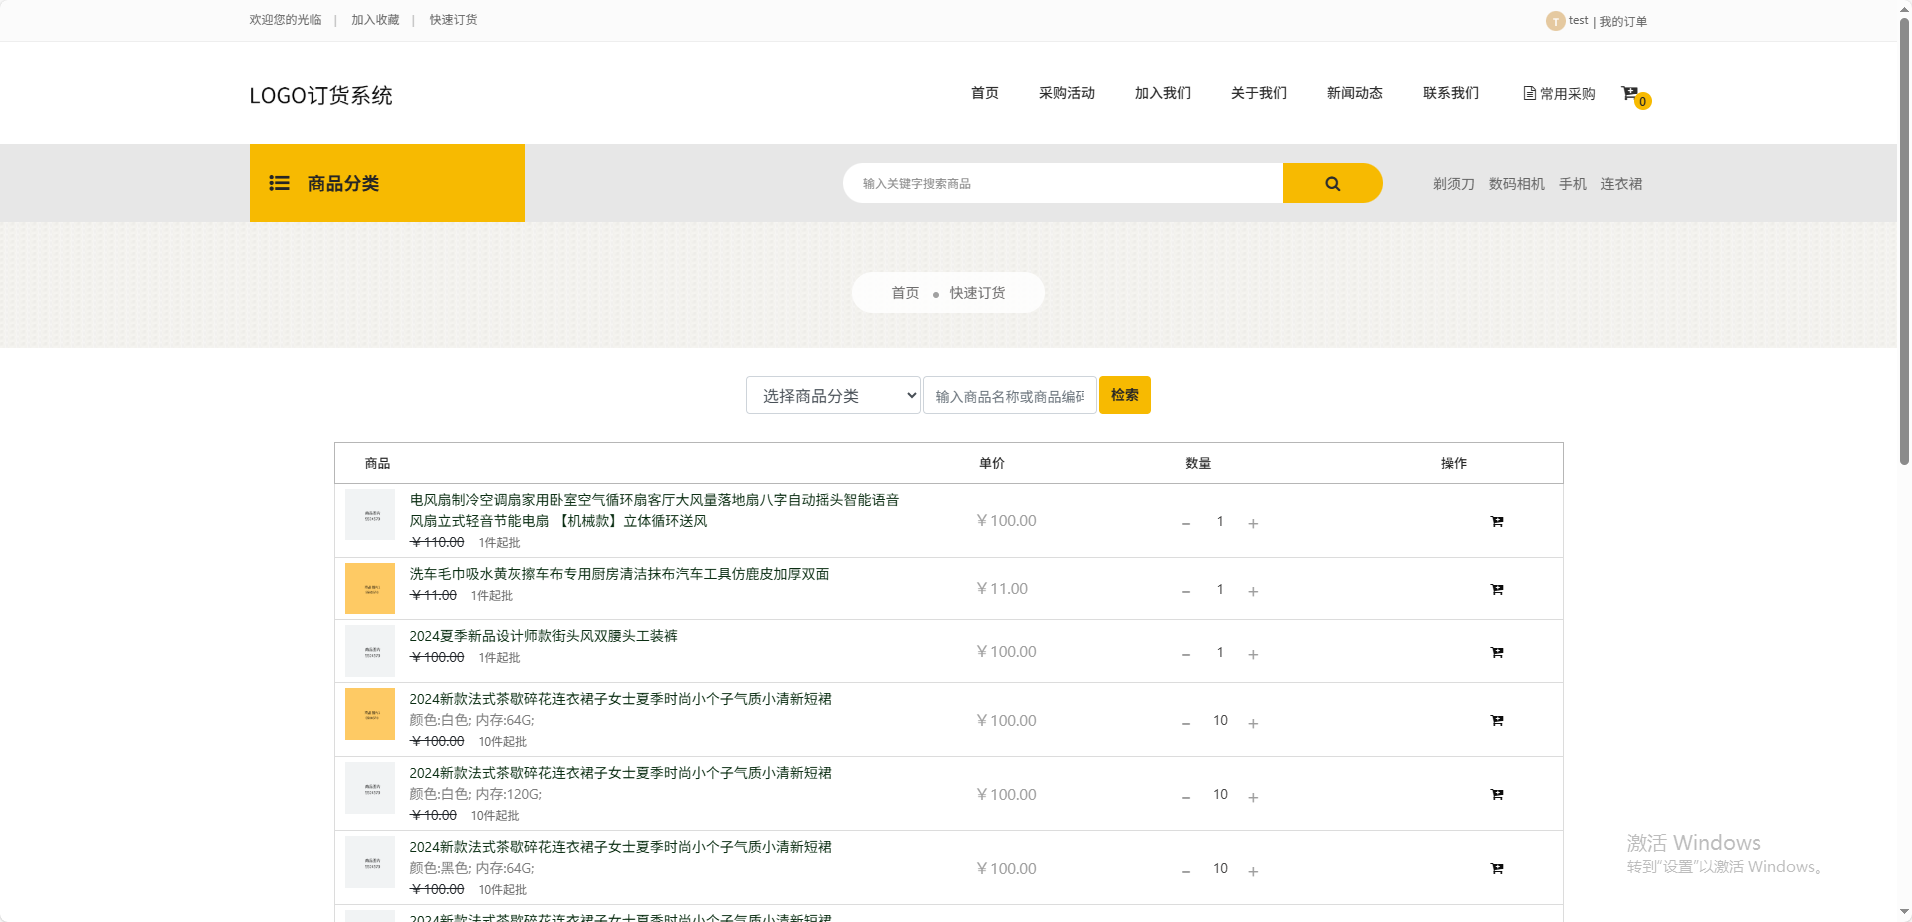Add the car wash towel to cart
1912x922 pixels.
pos(1496,589)
